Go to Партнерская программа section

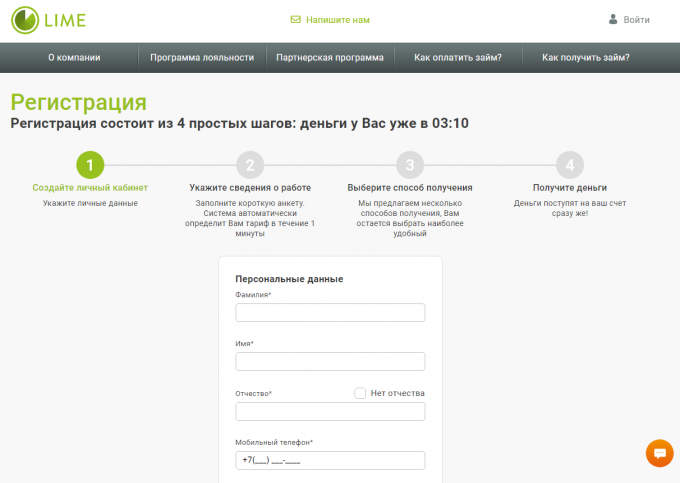(330, 58)
